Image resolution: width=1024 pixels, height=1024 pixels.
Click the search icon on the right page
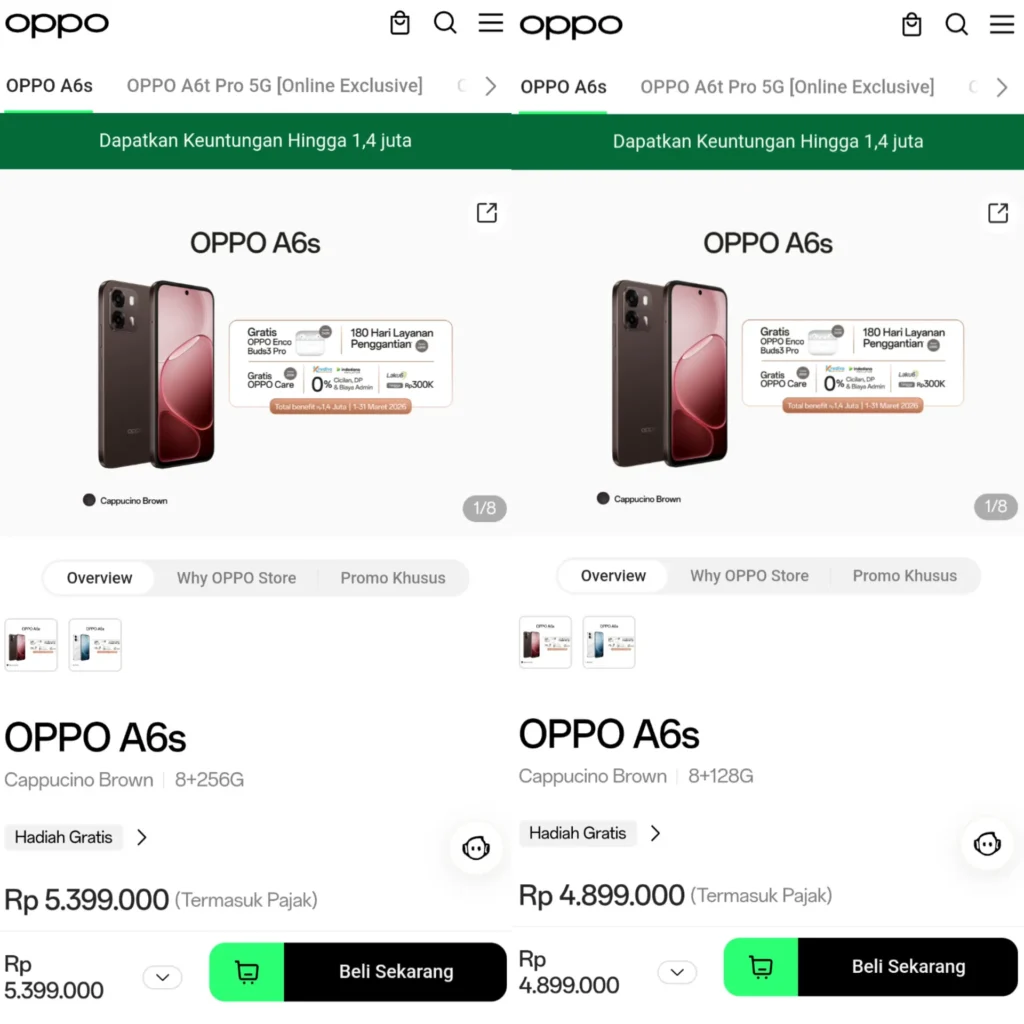click(x=957, y=22)
